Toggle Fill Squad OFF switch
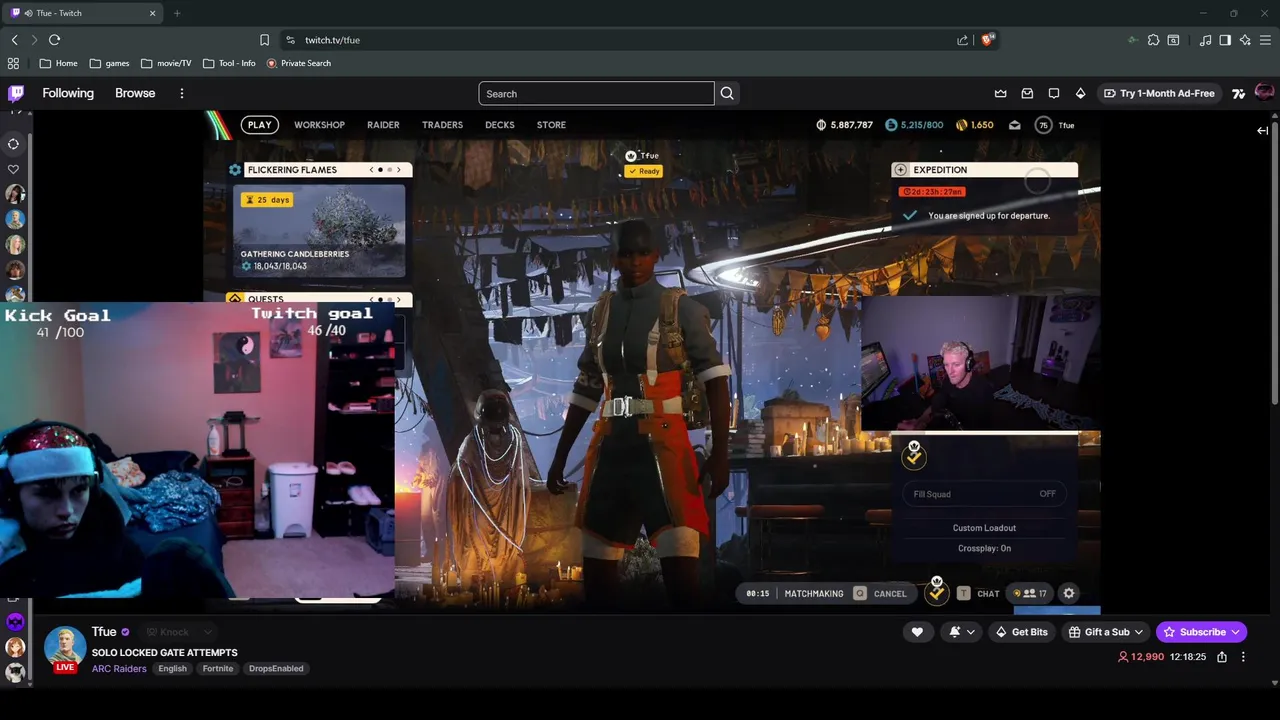The width and height of the screenshot is (1280, 720). (x=984, y=494)
